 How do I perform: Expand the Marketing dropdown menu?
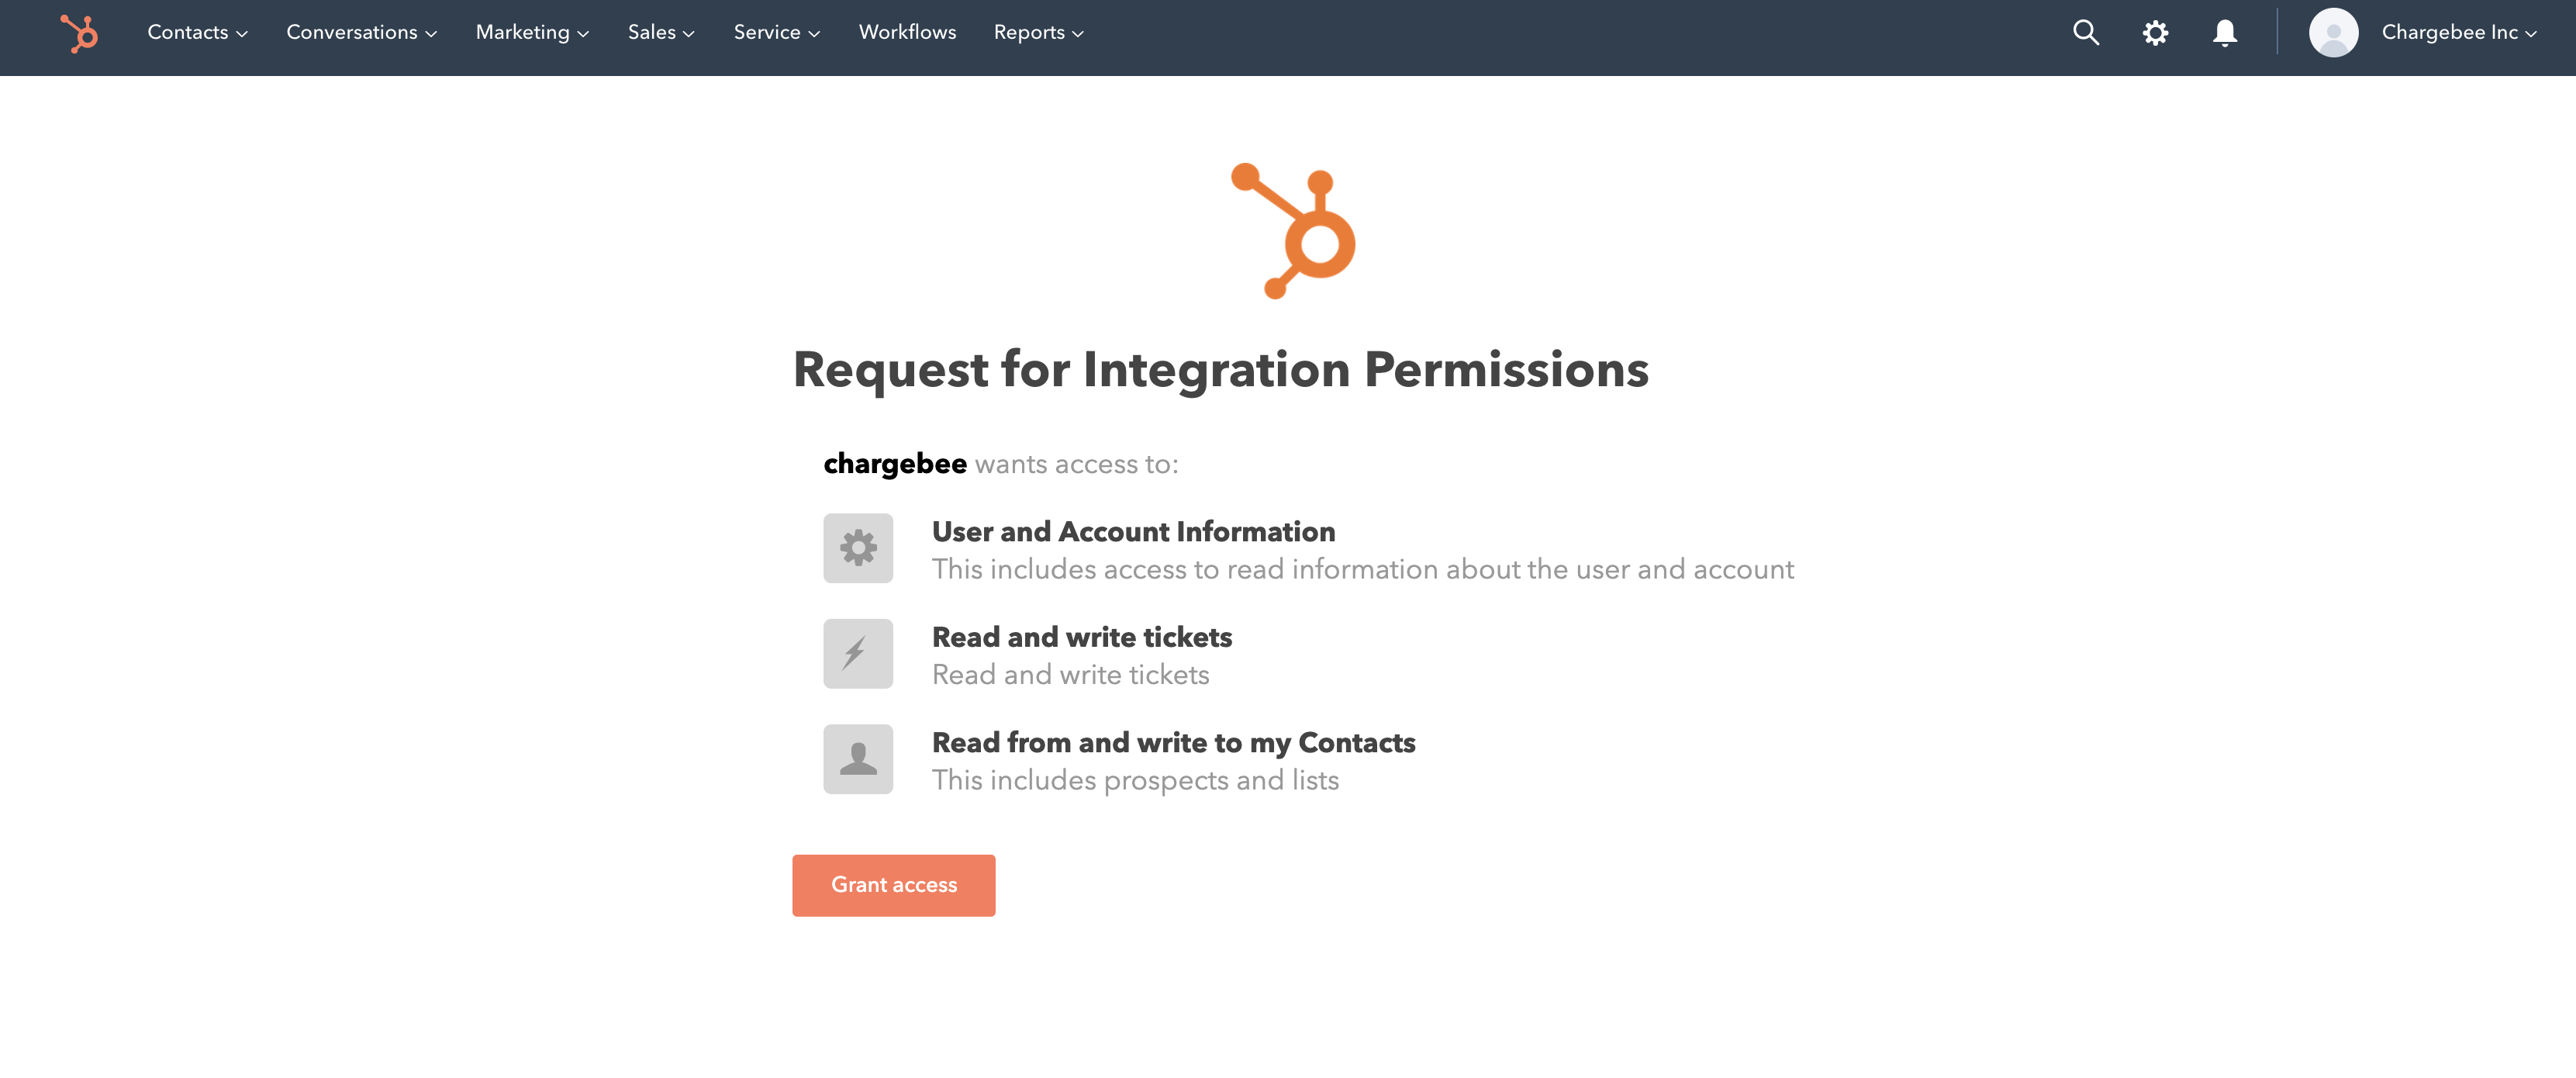pos(532,33)
